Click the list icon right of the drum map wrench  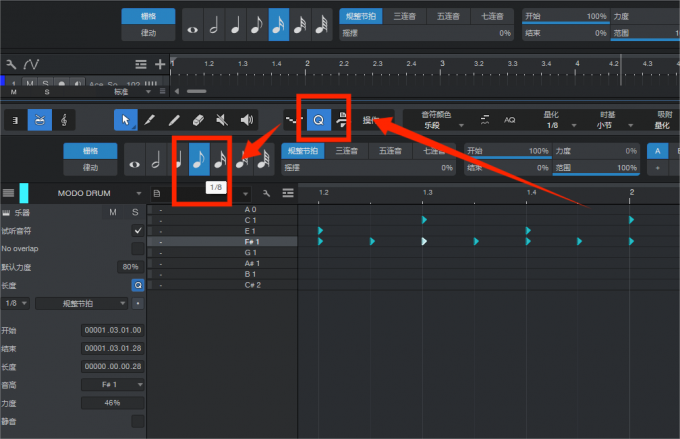click(288, 193)
